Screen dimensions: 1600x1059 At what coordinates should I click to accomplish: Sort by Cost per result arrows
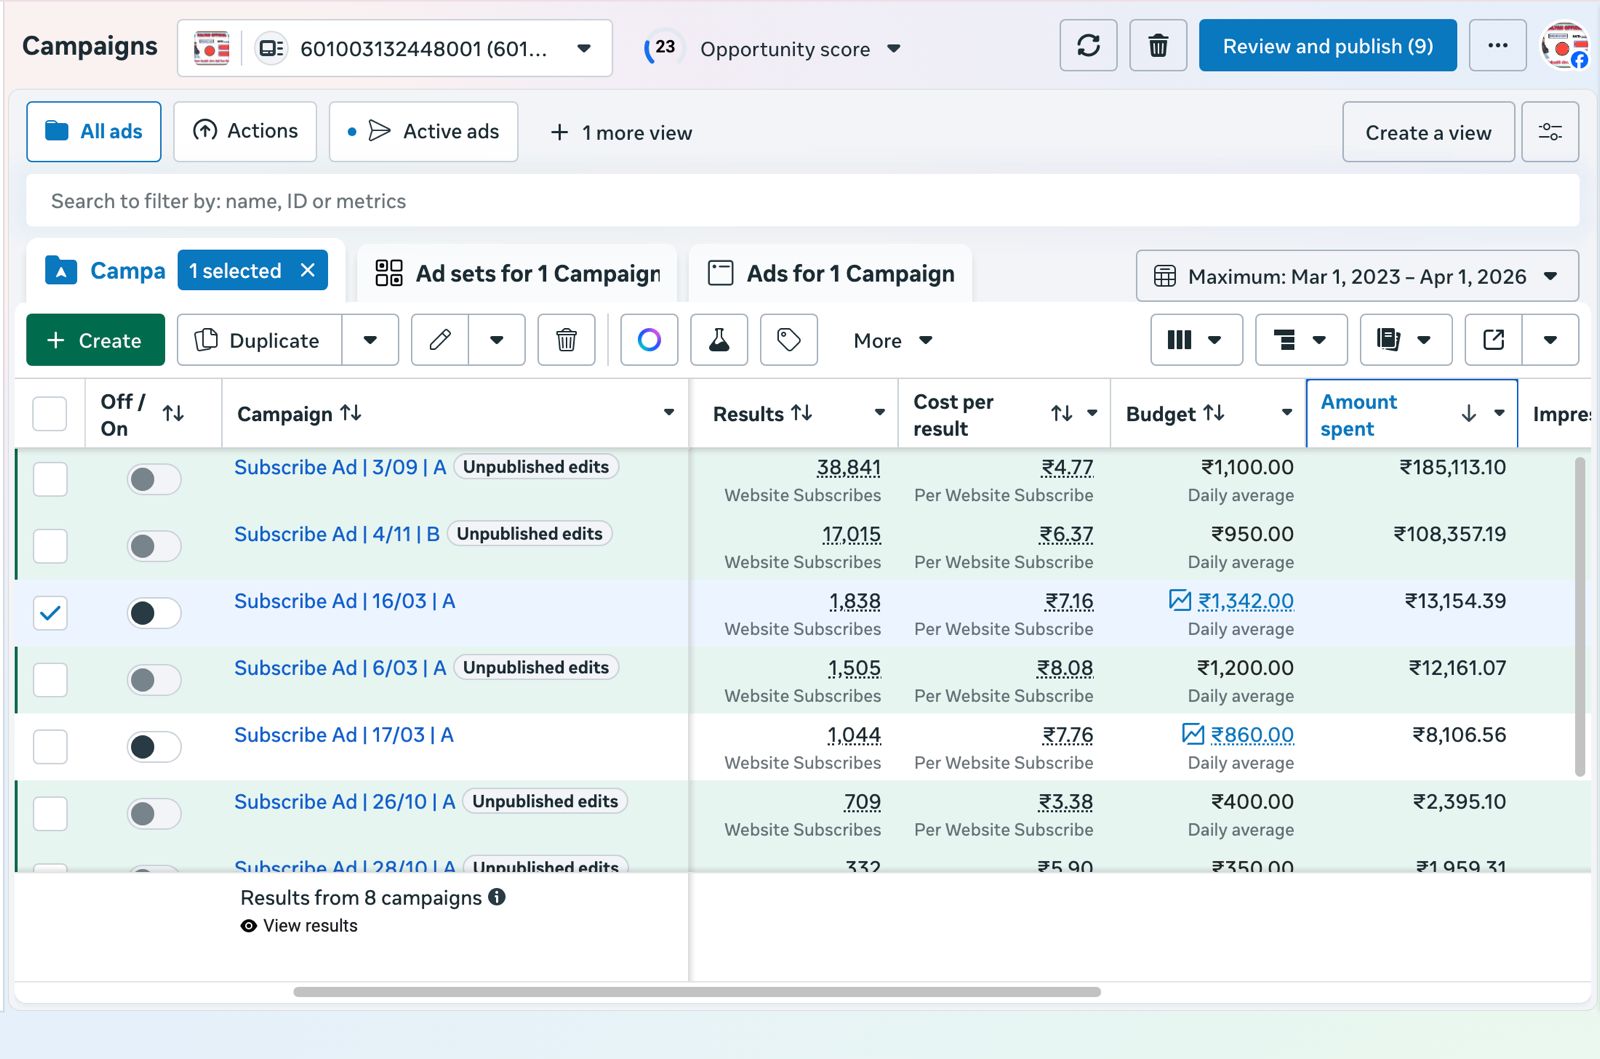click(1062, 413)
